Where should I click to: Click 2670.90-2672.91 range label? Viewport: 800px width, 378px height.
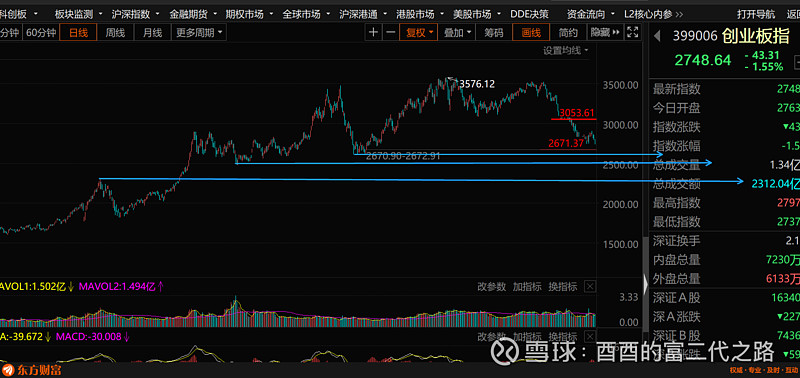tap(403, 157)
